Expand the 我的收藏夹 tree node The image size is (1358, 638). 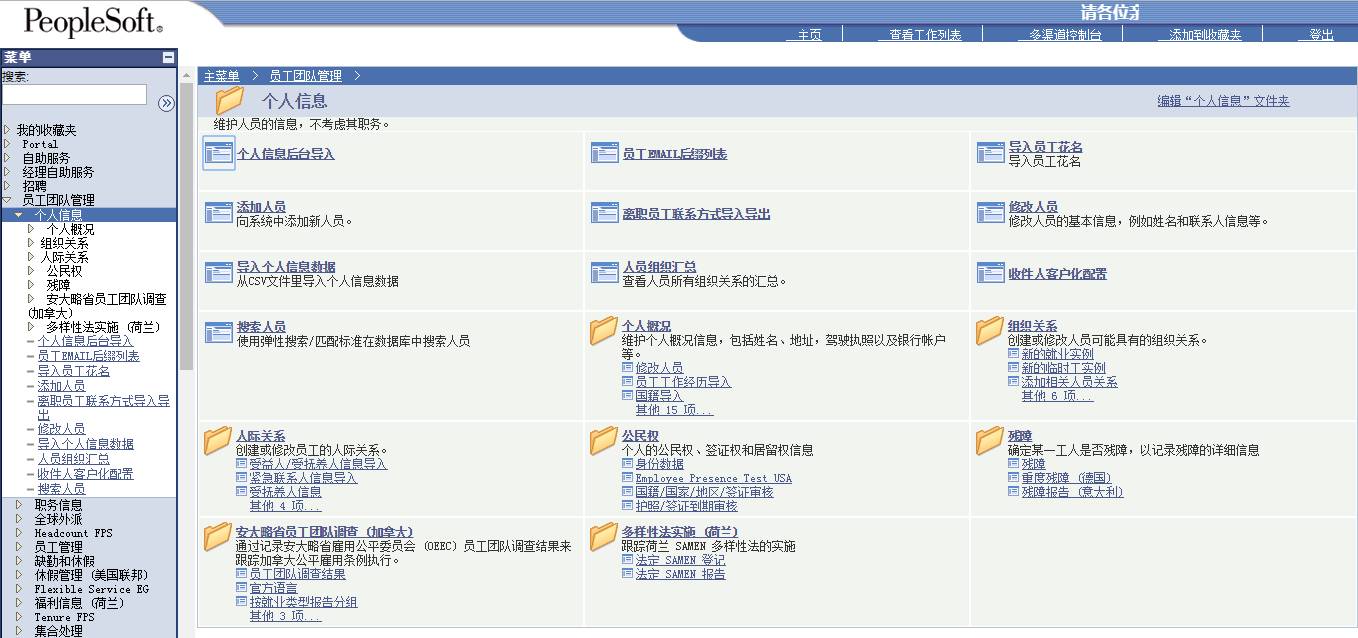7,130
